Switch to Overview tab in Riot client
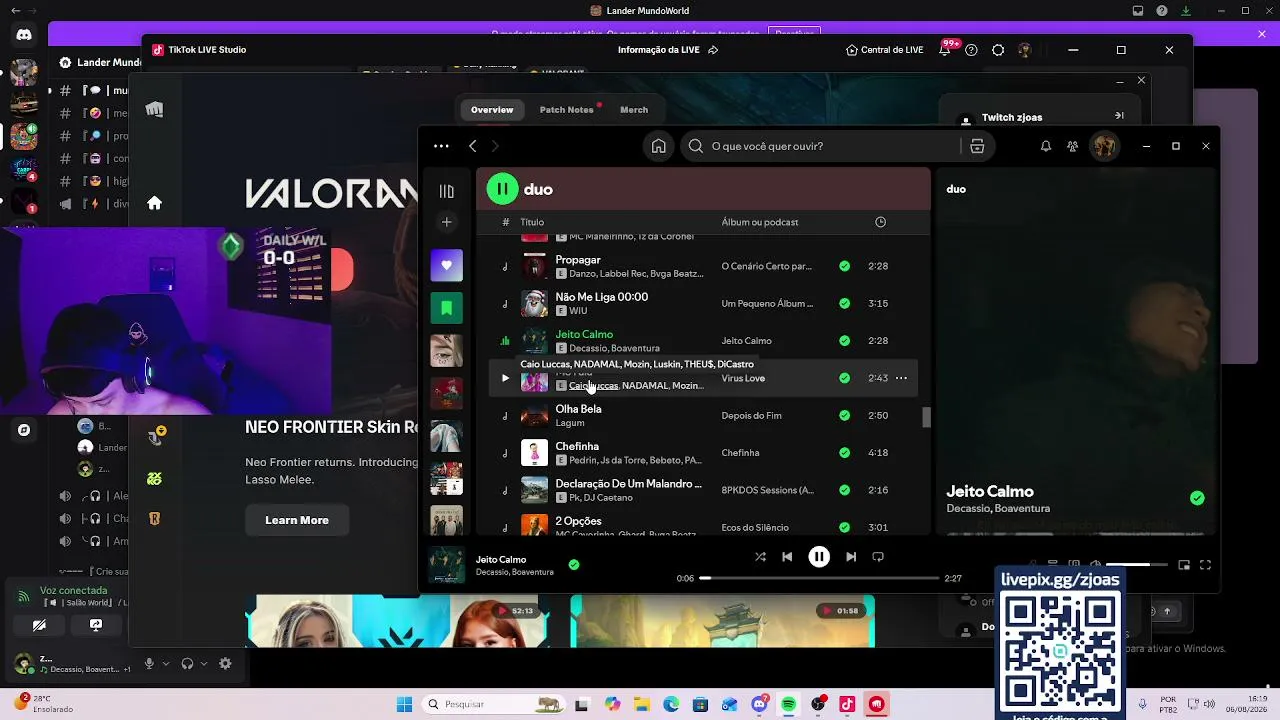 pos(492,110)
